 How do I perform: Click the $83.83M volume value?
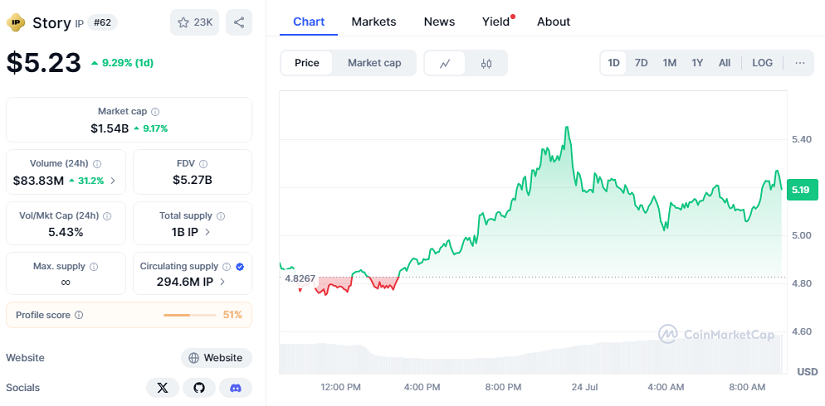click(38, 181)
